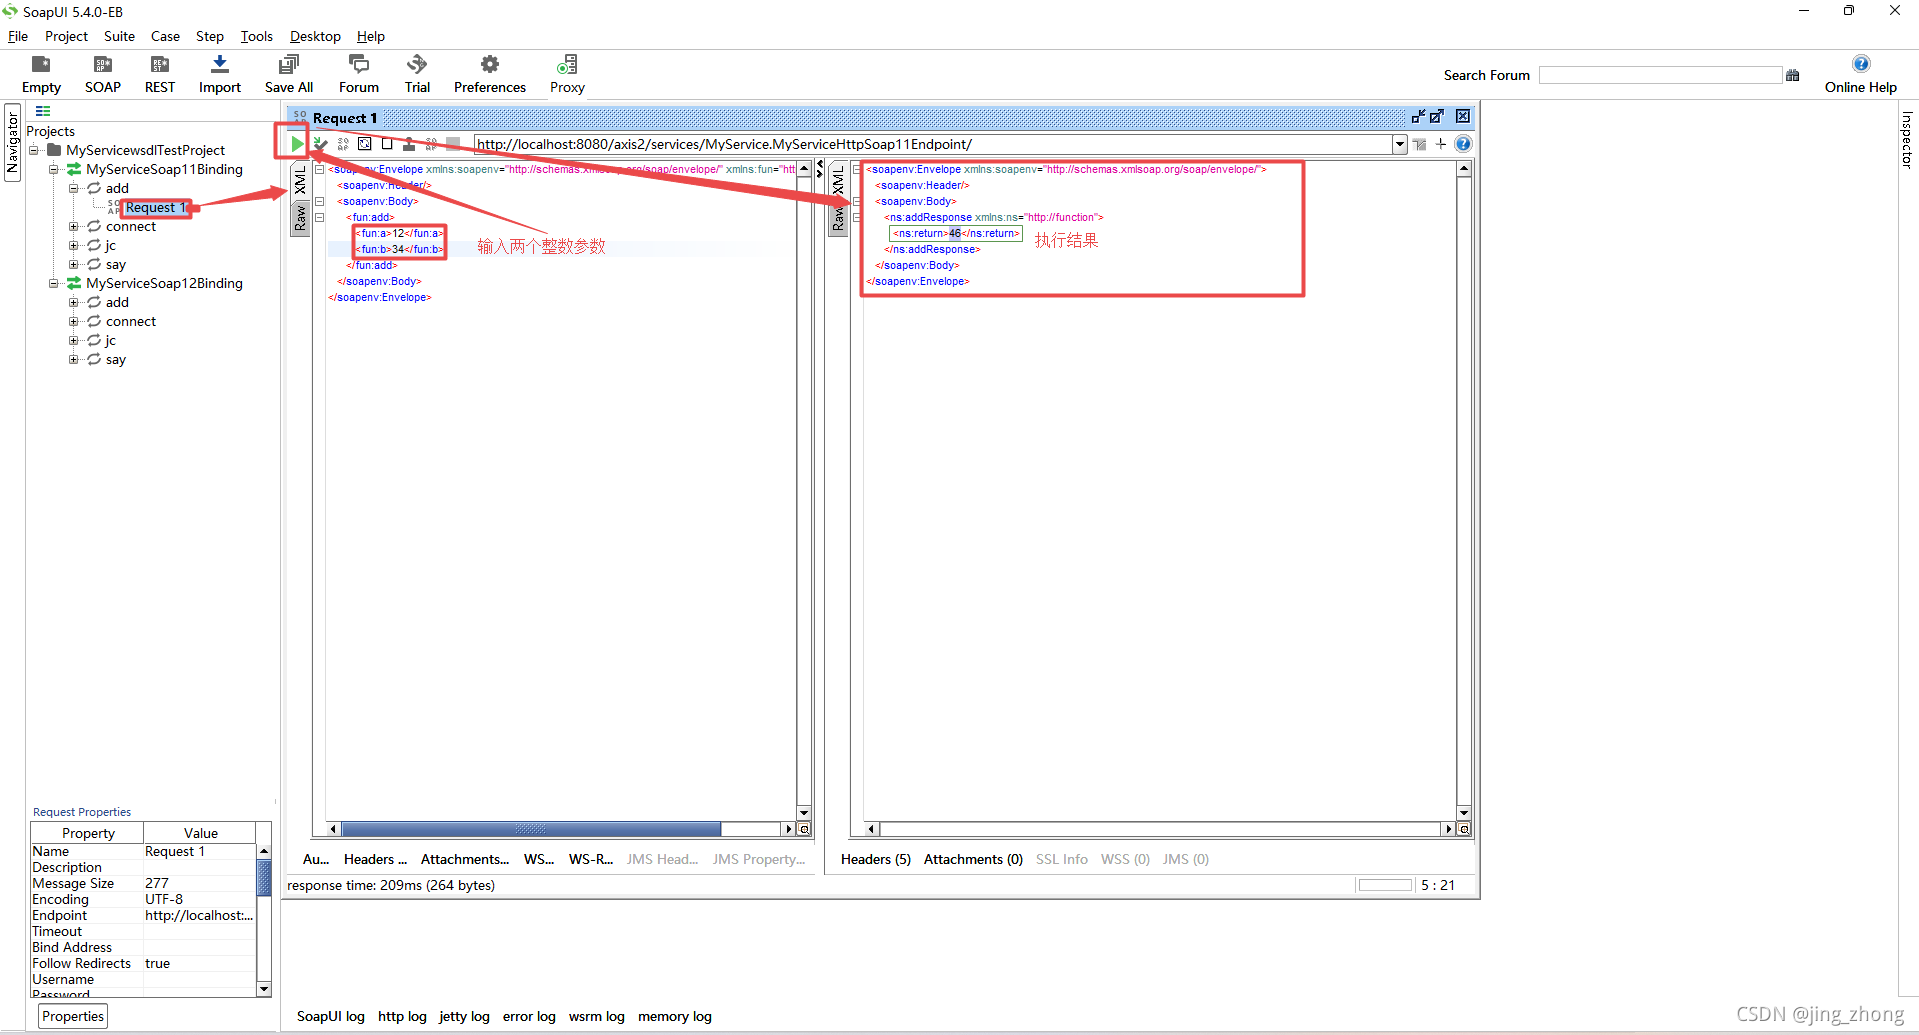Collapse MyServiceSoap11Binding node
This screenshot has height=1035, width=1919.
[53, 169]
